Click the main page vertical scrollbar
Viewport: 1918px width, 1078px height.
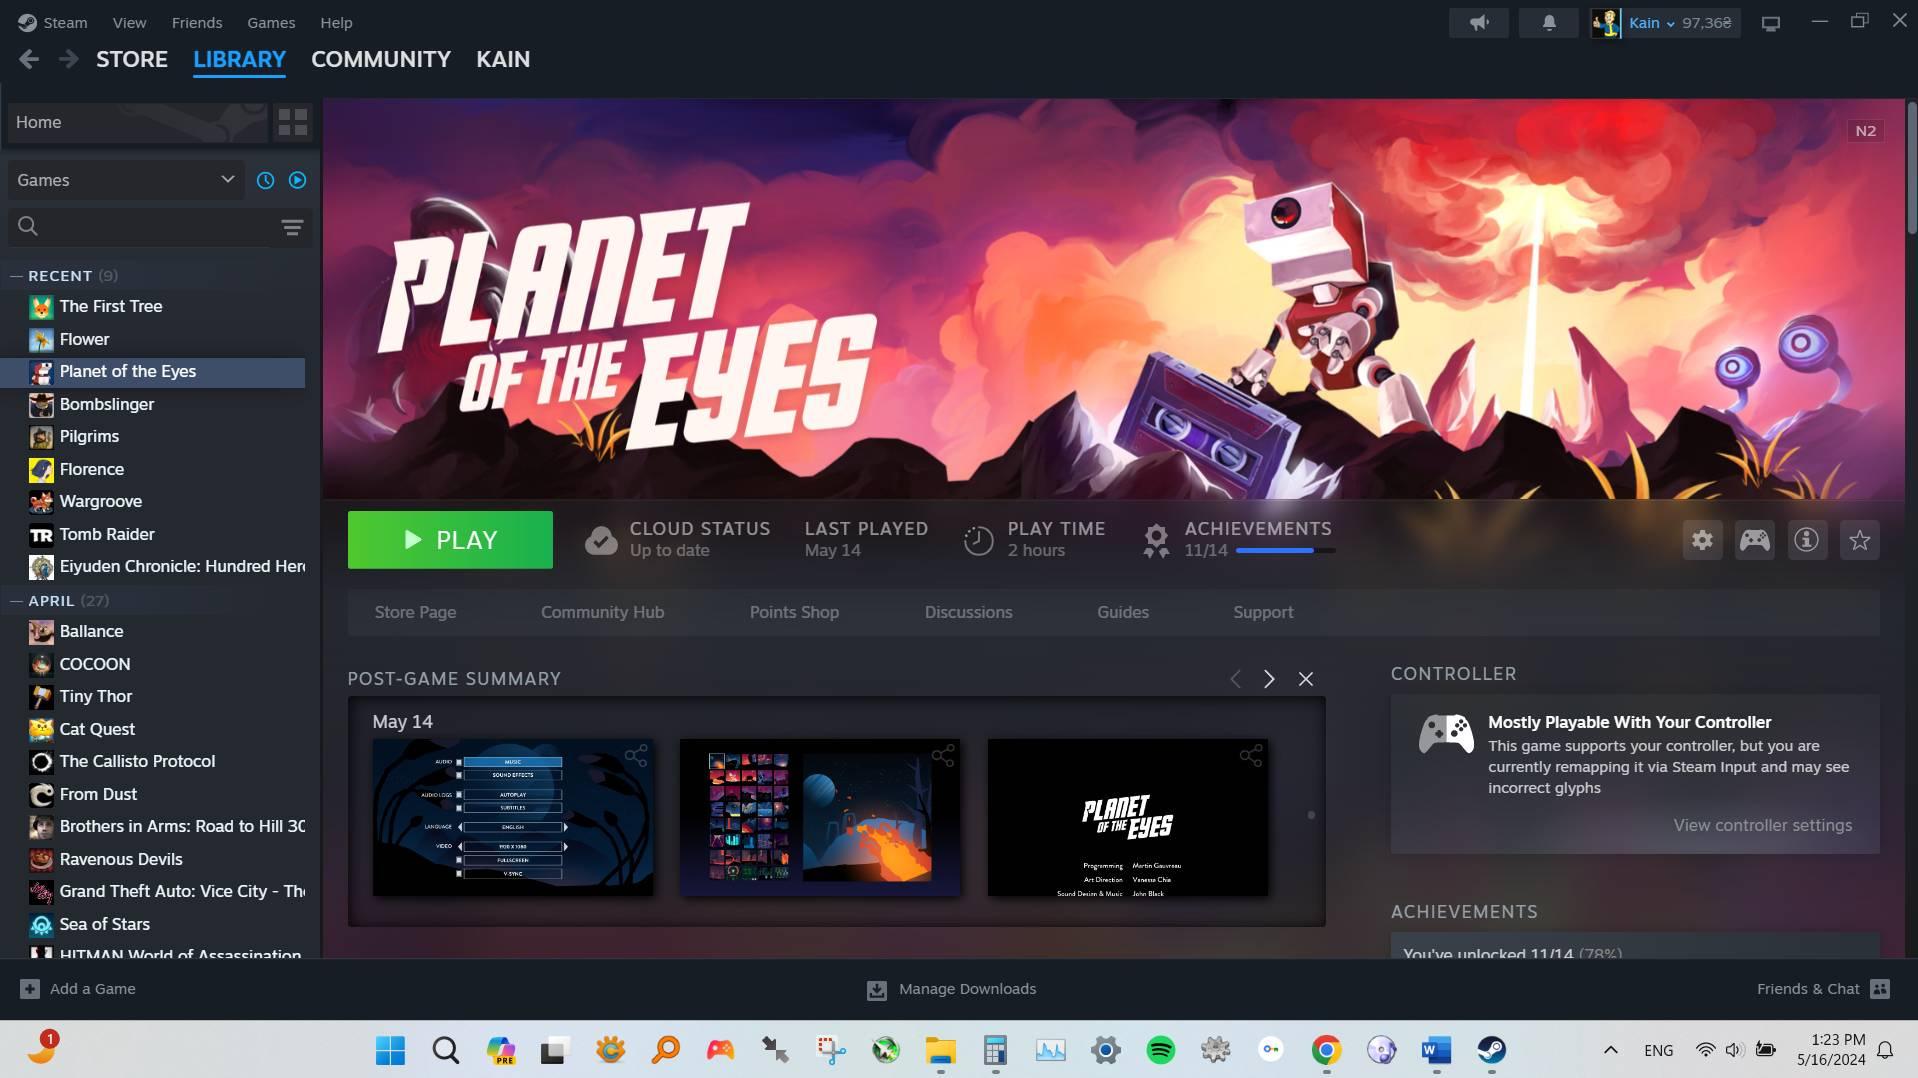[1911, 170]
